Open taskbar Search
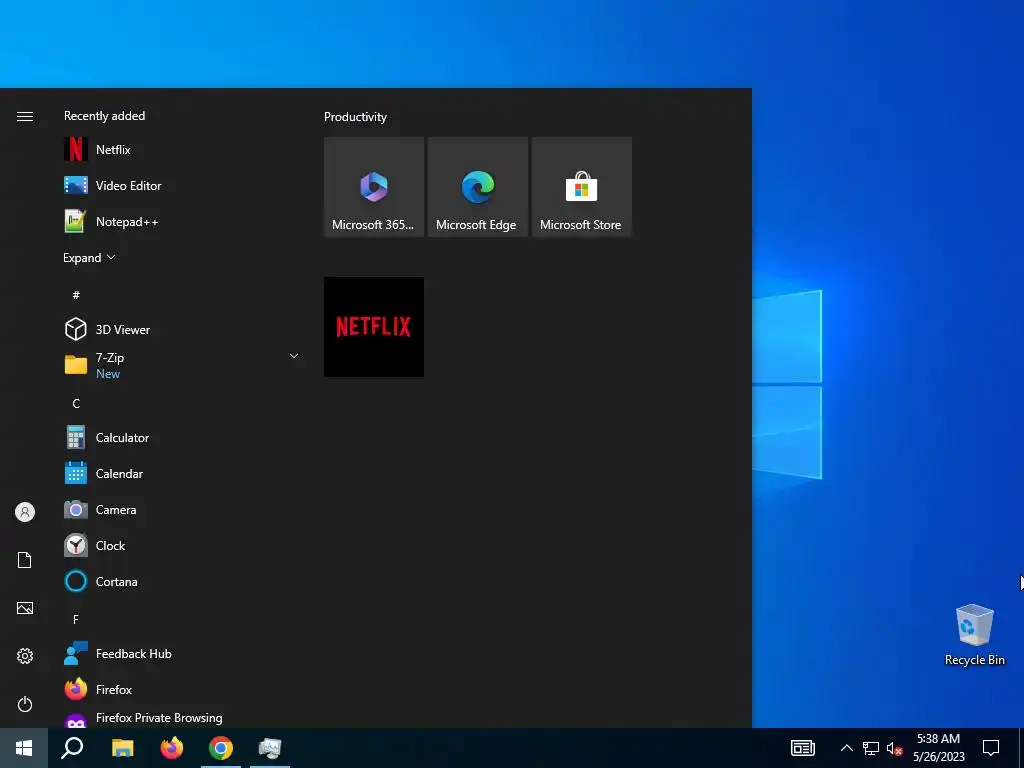Image resolution: width=1024 pixels, height=768 pixels. pos(72,748)
